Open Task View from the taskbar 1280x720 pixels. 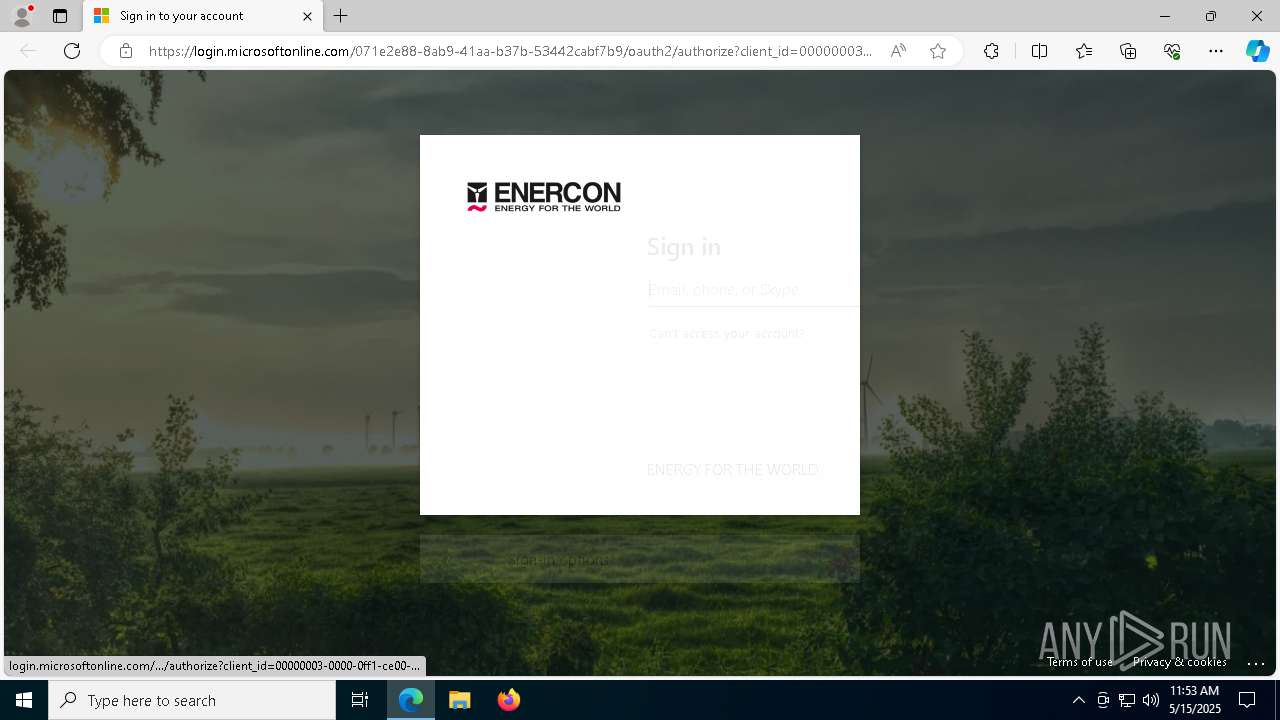click(x=360, y=700)
